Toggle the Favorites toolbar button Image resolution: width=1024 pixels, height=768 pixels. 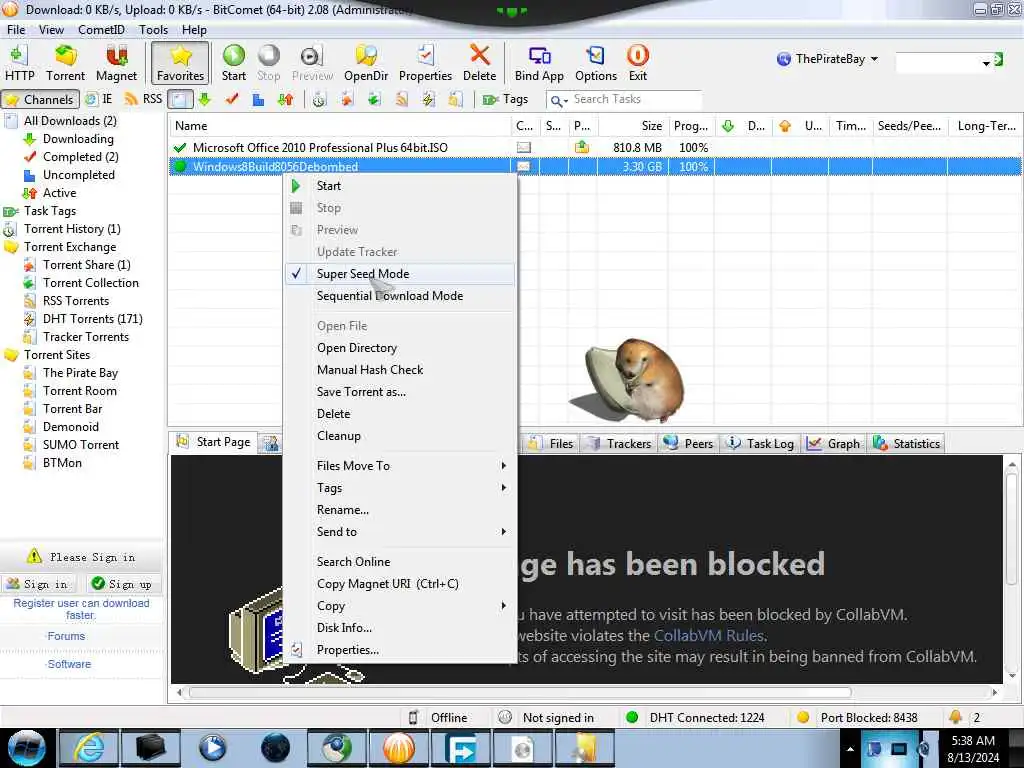pyautogui.click(x=180, y=63)
